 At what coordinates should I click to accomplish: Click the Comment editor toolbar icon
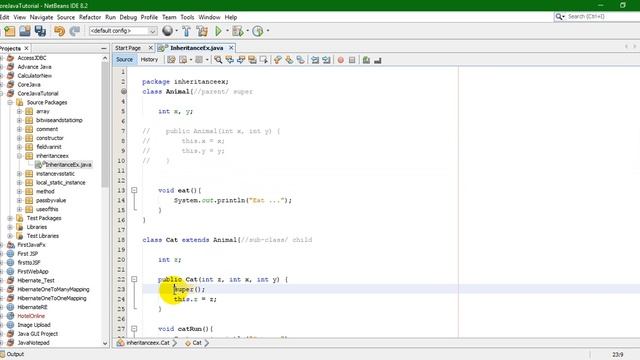[x=366, y=60]
